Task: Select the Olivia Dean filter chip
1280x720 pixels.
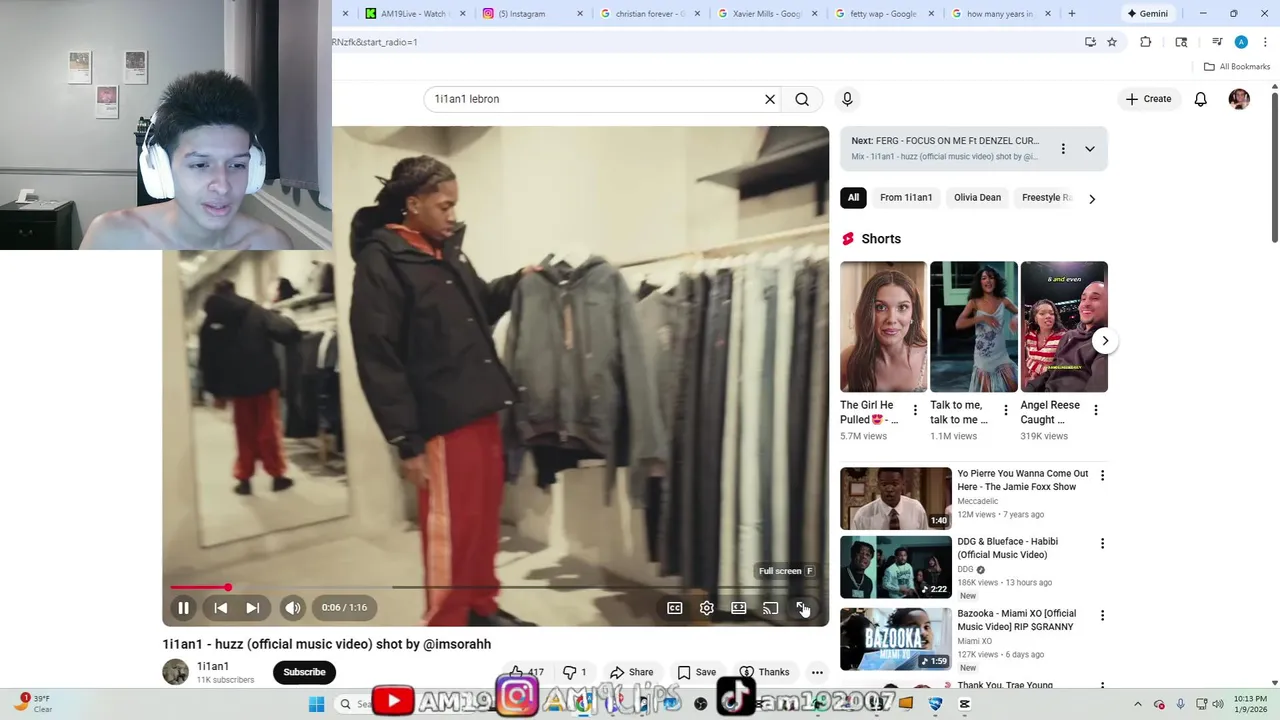Action: (x=977, y=197)
